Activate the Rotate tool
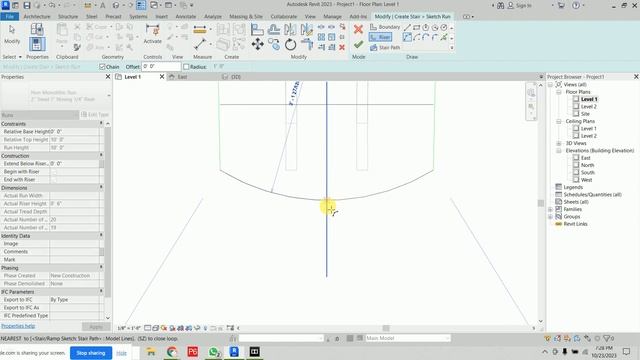Viewport: 640px width, 360px height. [290, 44]
